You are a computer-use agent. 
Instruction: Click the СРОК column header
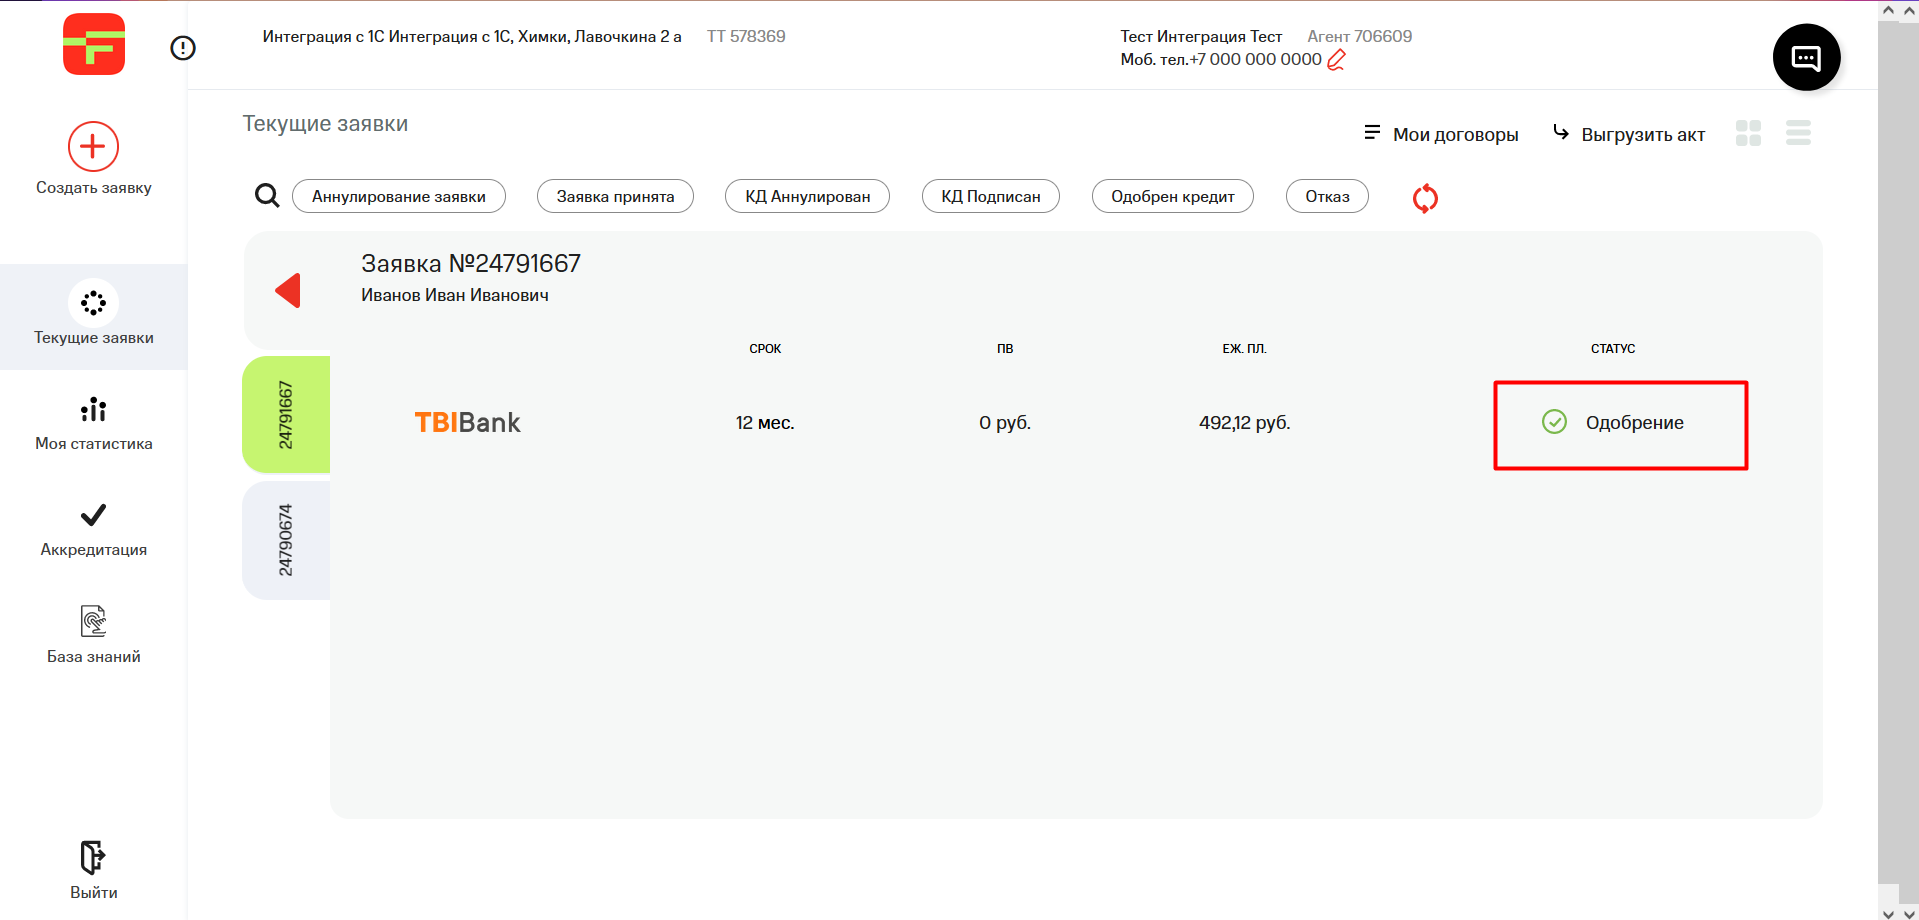pos(765,349)
